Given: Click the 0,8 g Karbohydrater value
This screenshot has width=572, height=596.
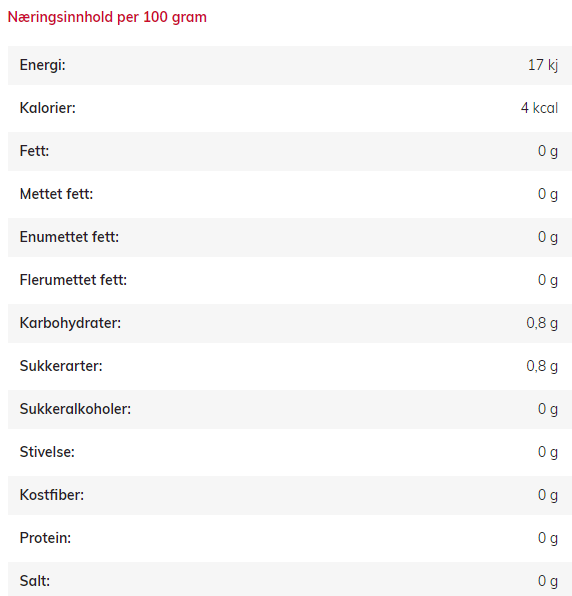Looking at the screenshot, I should [x=542, y=323].
